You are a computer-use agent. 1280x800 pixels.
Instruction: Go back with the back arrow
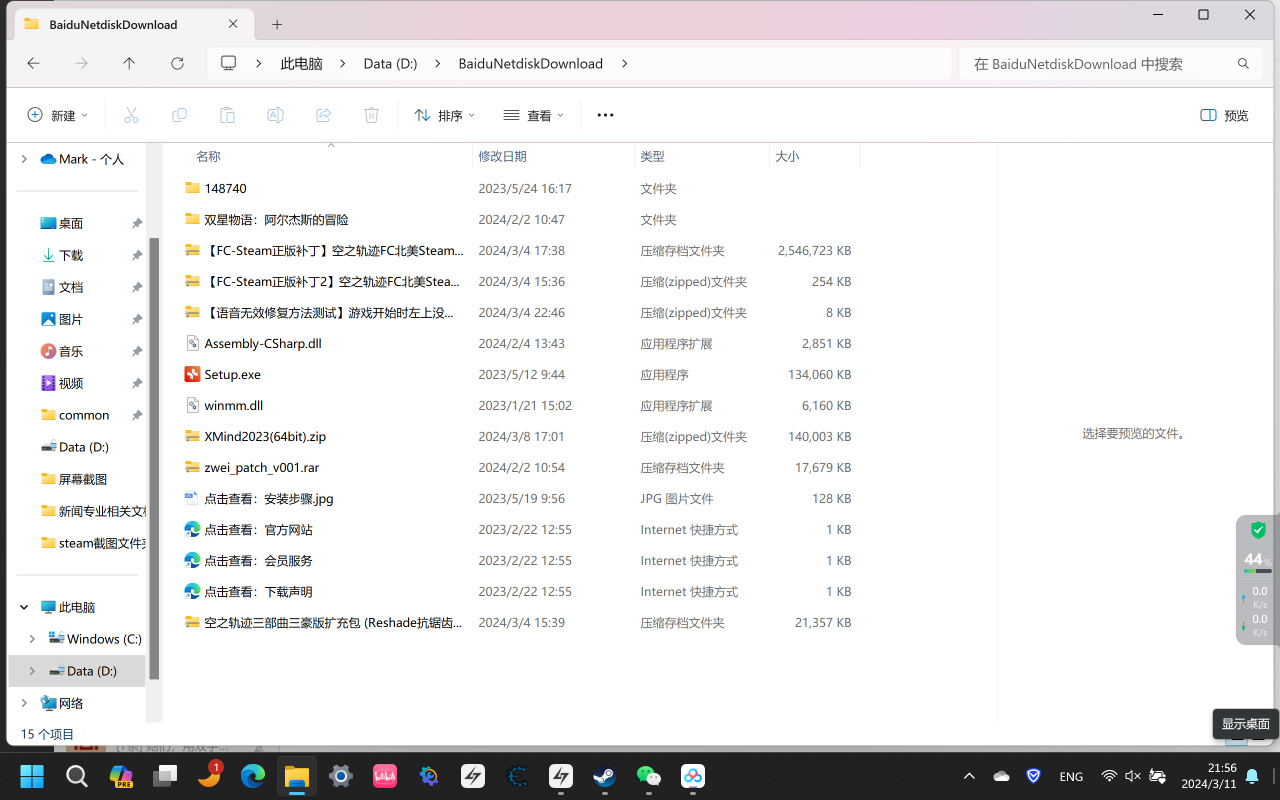[33, 63]
